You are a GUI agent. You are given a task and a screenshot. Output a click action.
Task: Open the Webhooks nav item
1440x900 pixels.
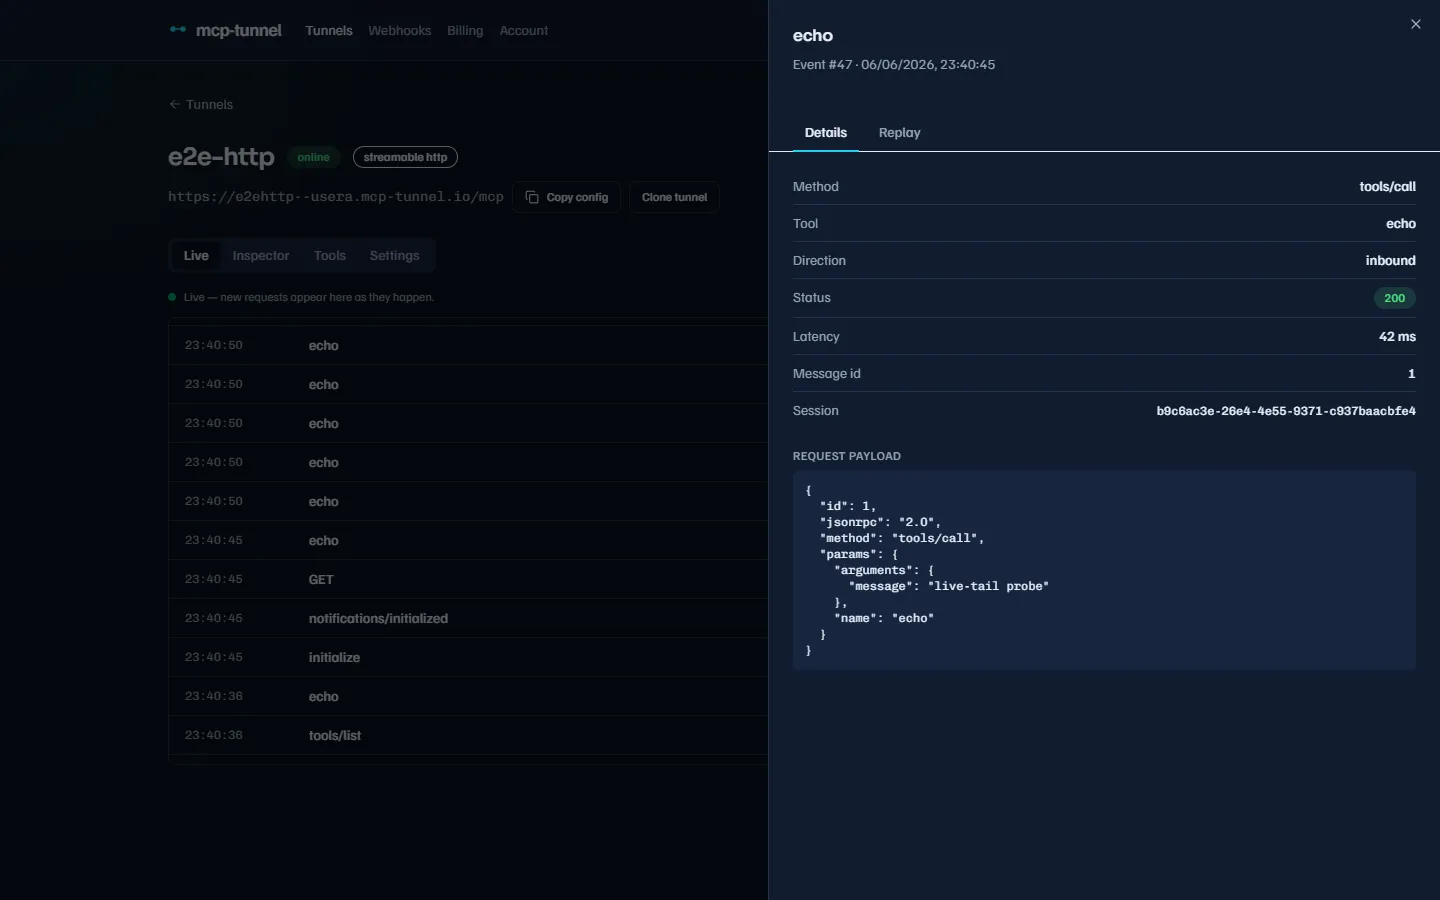[x=400, y=31]
